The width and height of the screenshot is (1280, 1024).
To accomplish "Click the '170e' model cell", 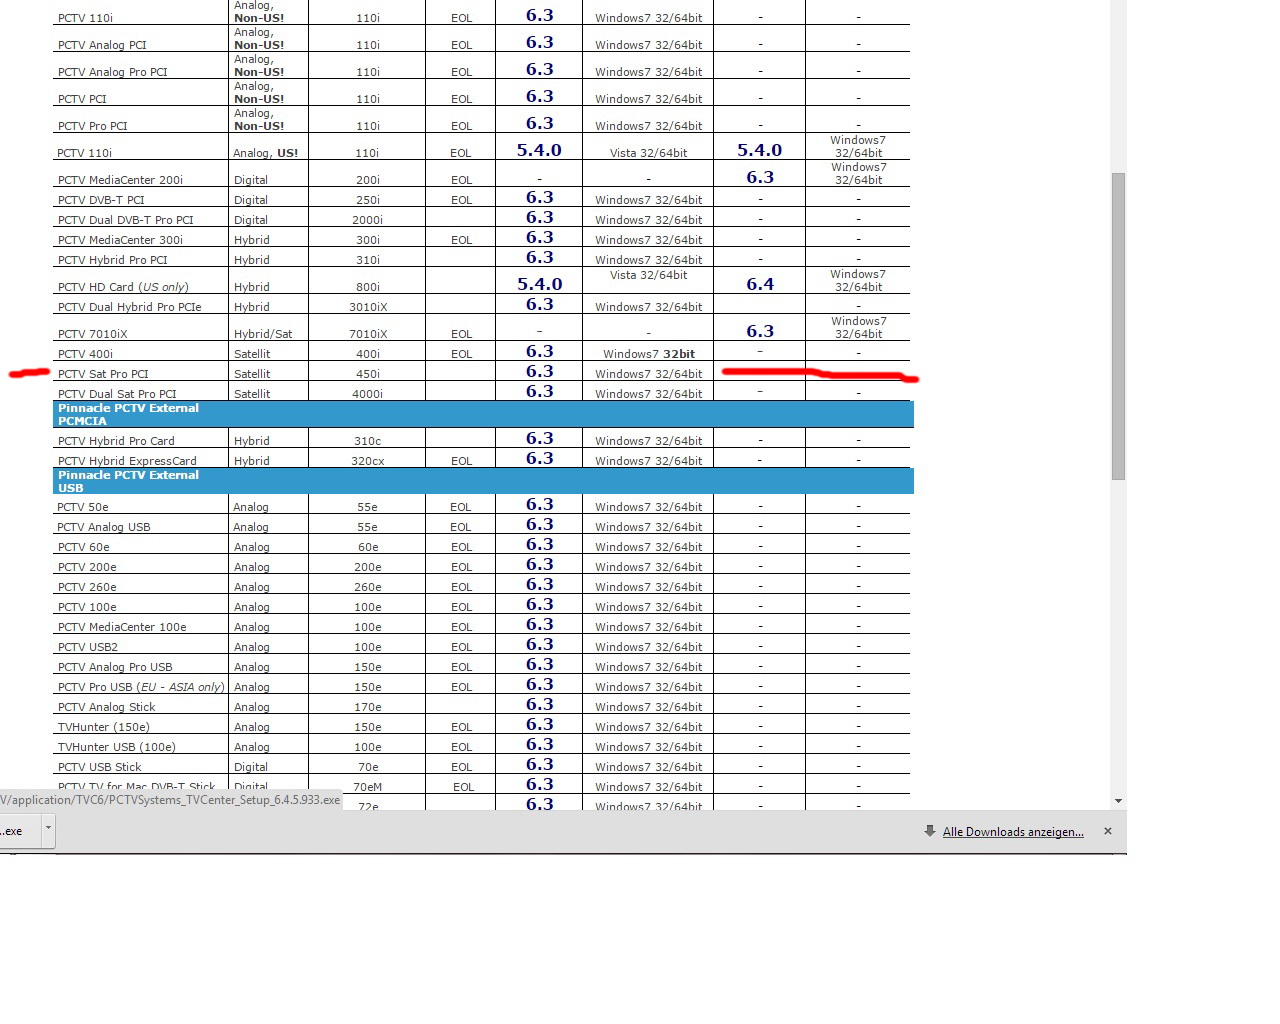I will pos(368,707).
